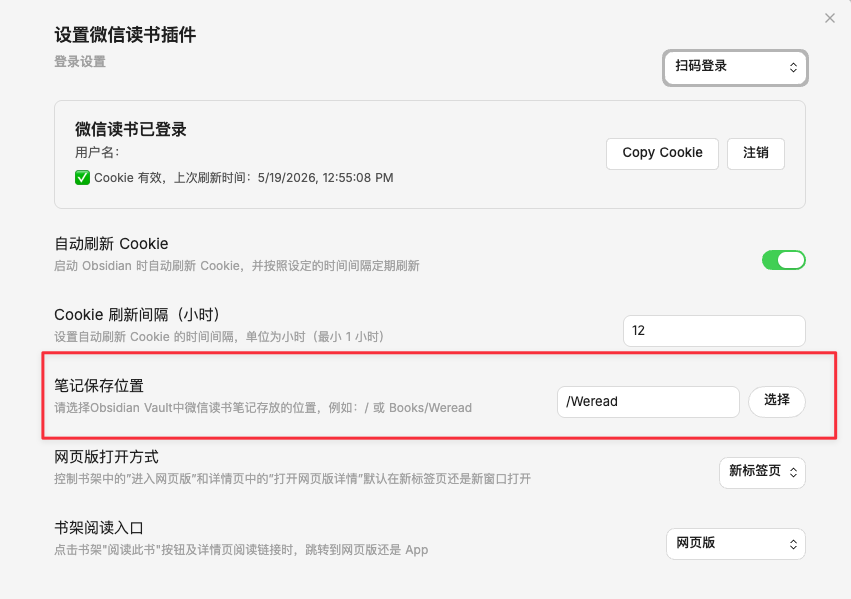Open the 新标签页 web open mode dropdown
The image size is (851, 599).
point(762,473)
